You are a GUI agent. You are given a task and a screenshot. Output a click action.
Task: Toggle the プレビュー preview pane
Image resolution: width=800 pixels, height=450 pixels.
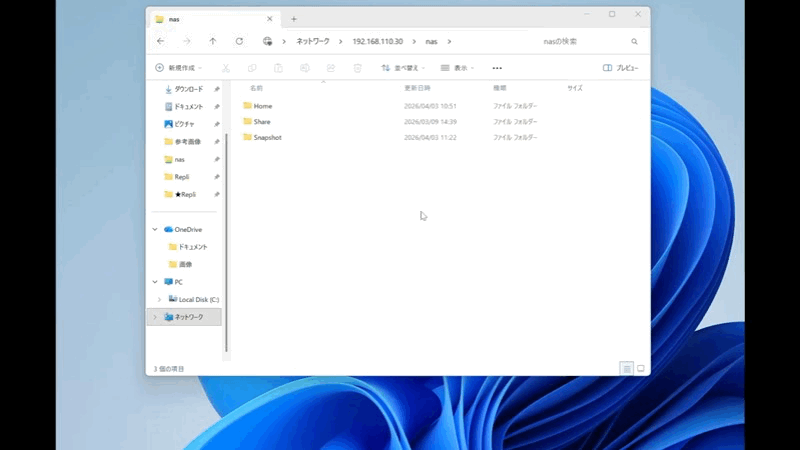coord(620,68)
